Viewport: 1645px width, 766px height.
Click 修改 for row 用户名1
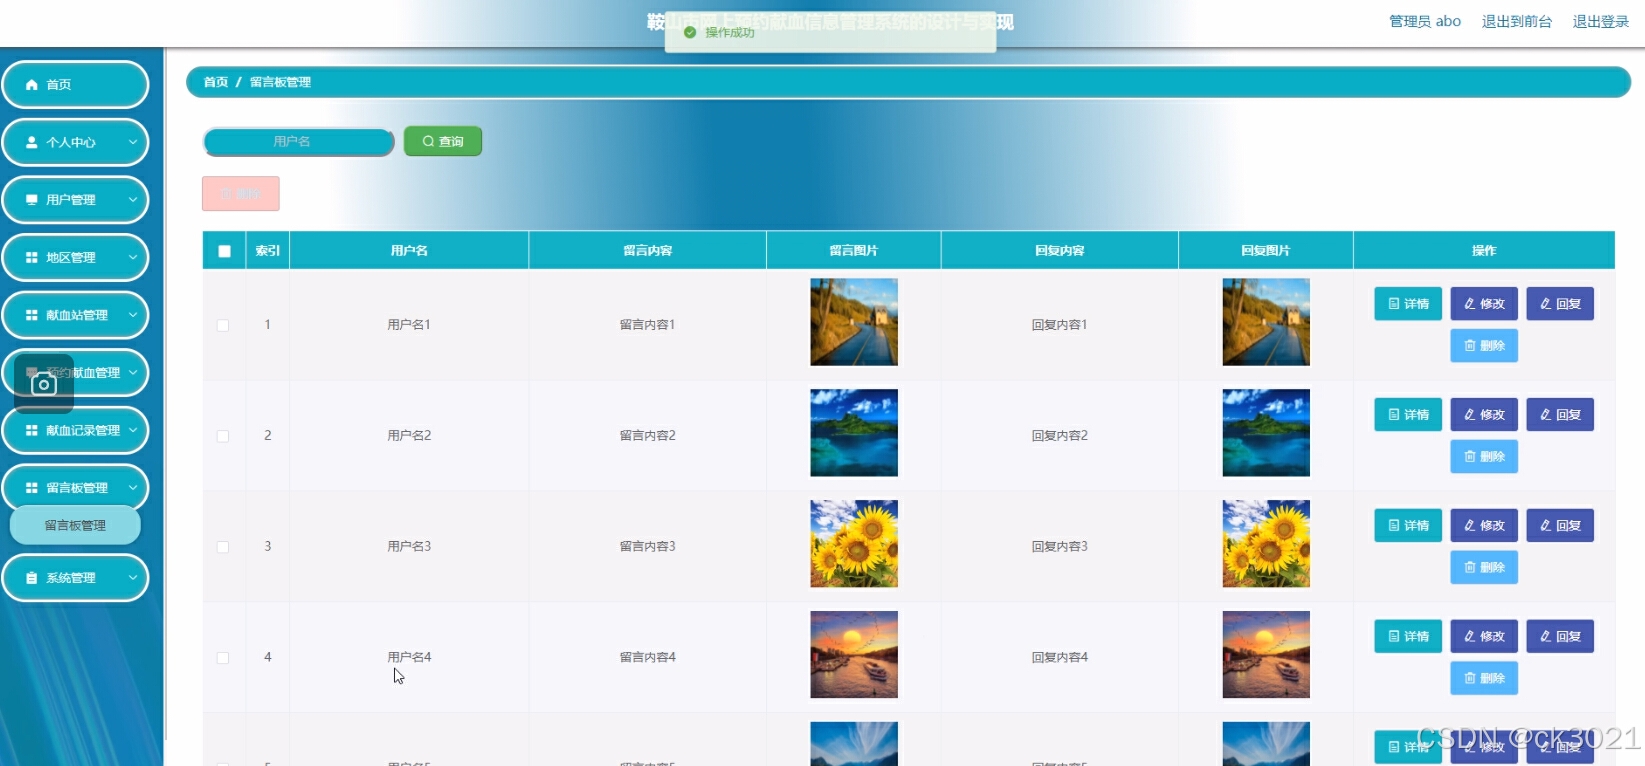1484,304
